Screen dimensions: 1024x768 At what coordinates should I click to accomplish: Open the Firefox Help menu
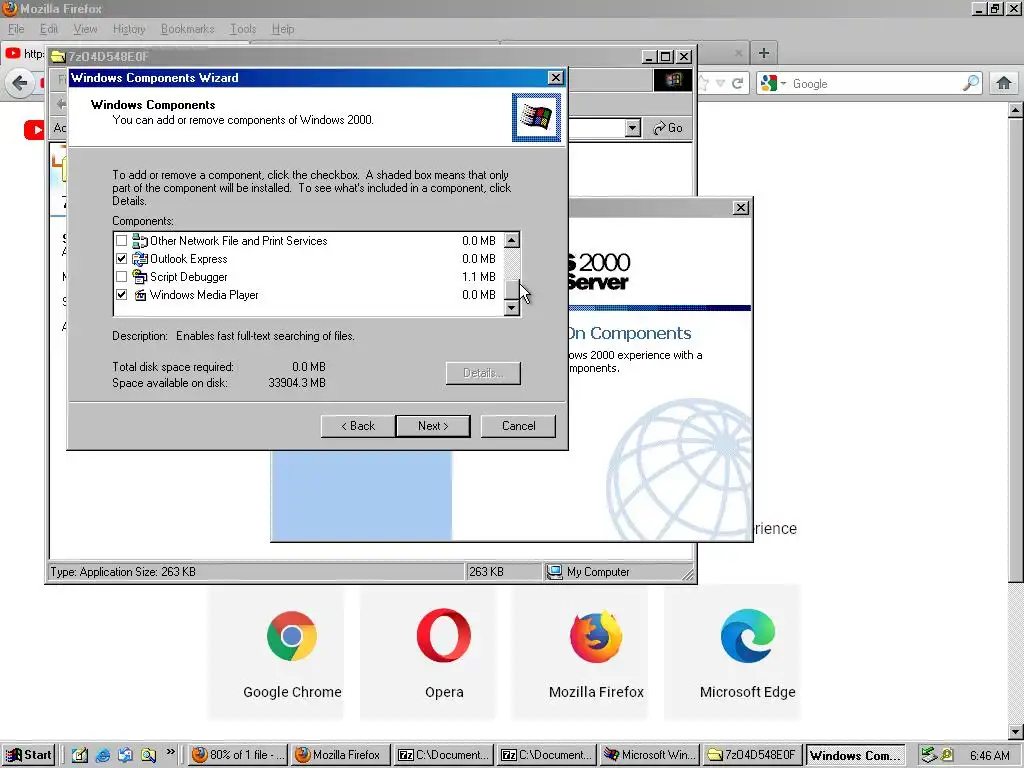click(x=283, y=29)
